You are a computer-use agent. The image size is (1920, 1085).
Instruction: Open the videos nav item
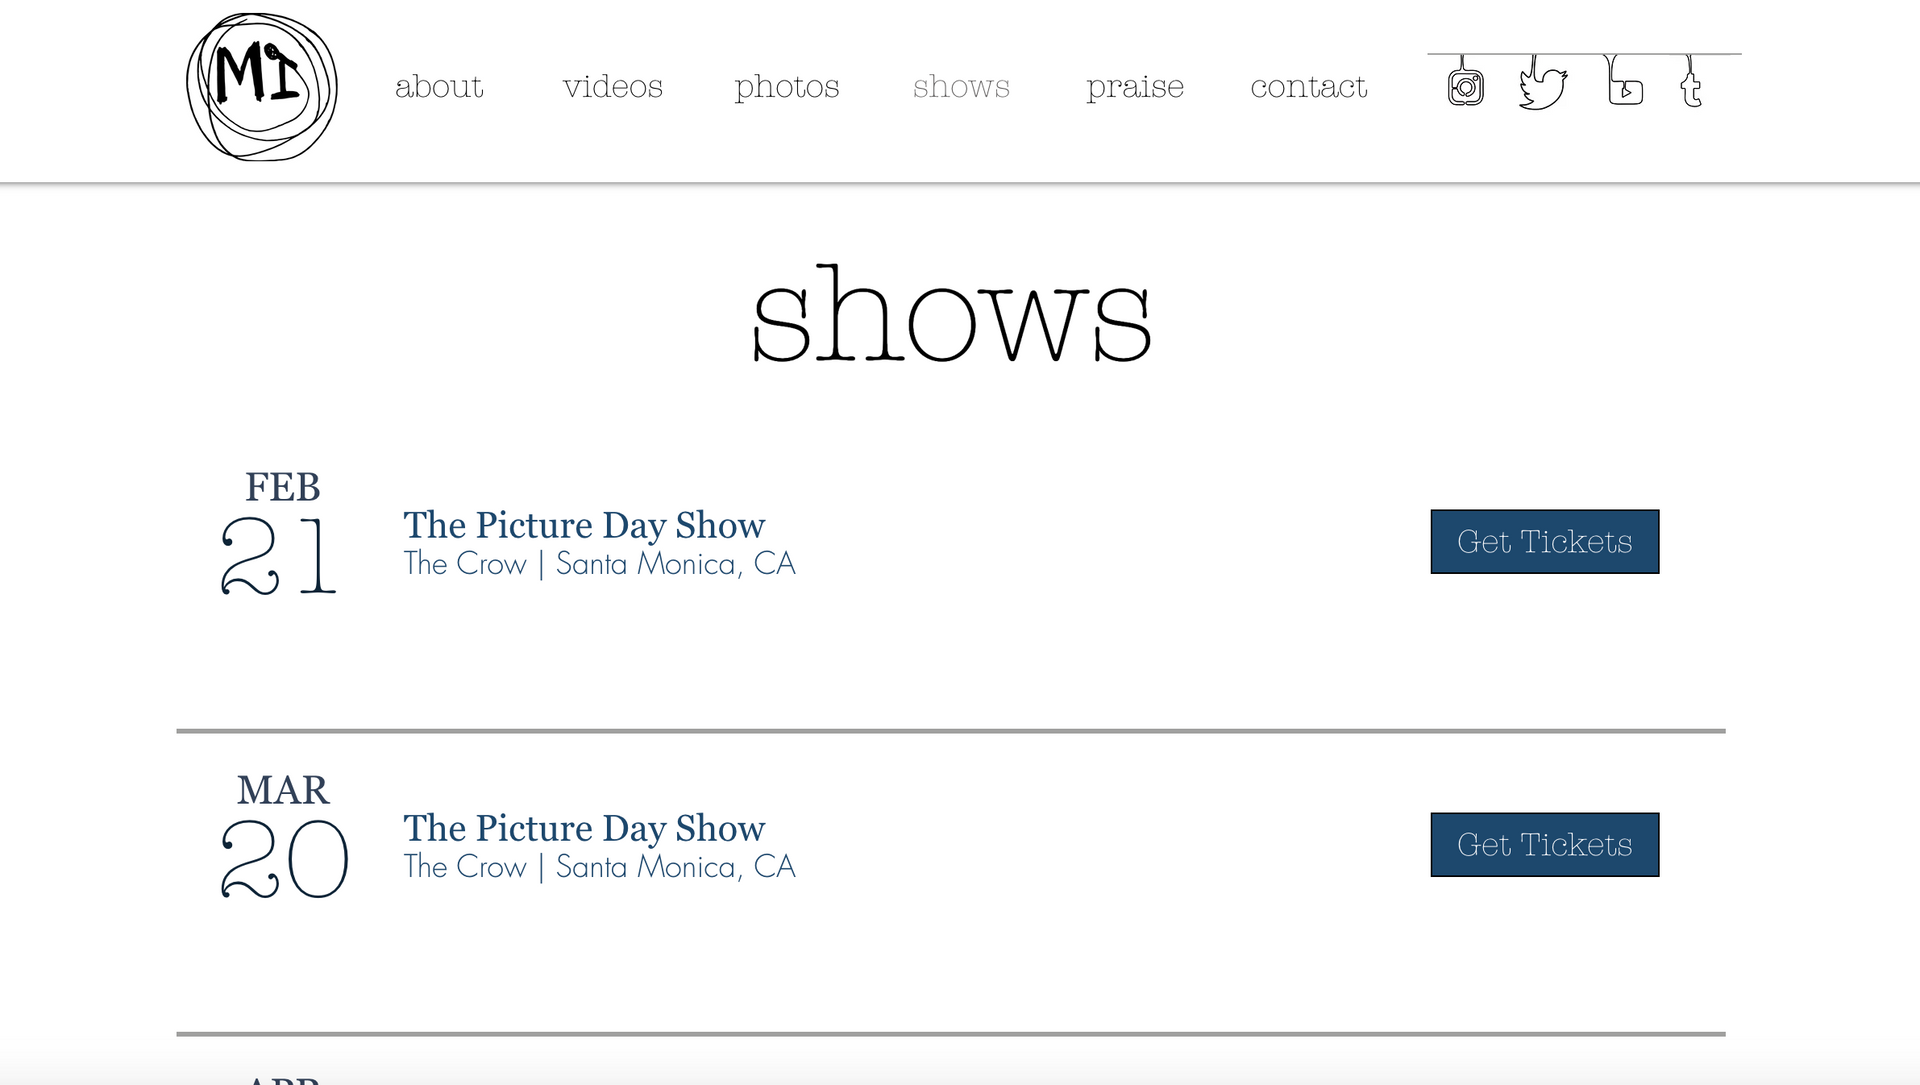tap(613, 87)
